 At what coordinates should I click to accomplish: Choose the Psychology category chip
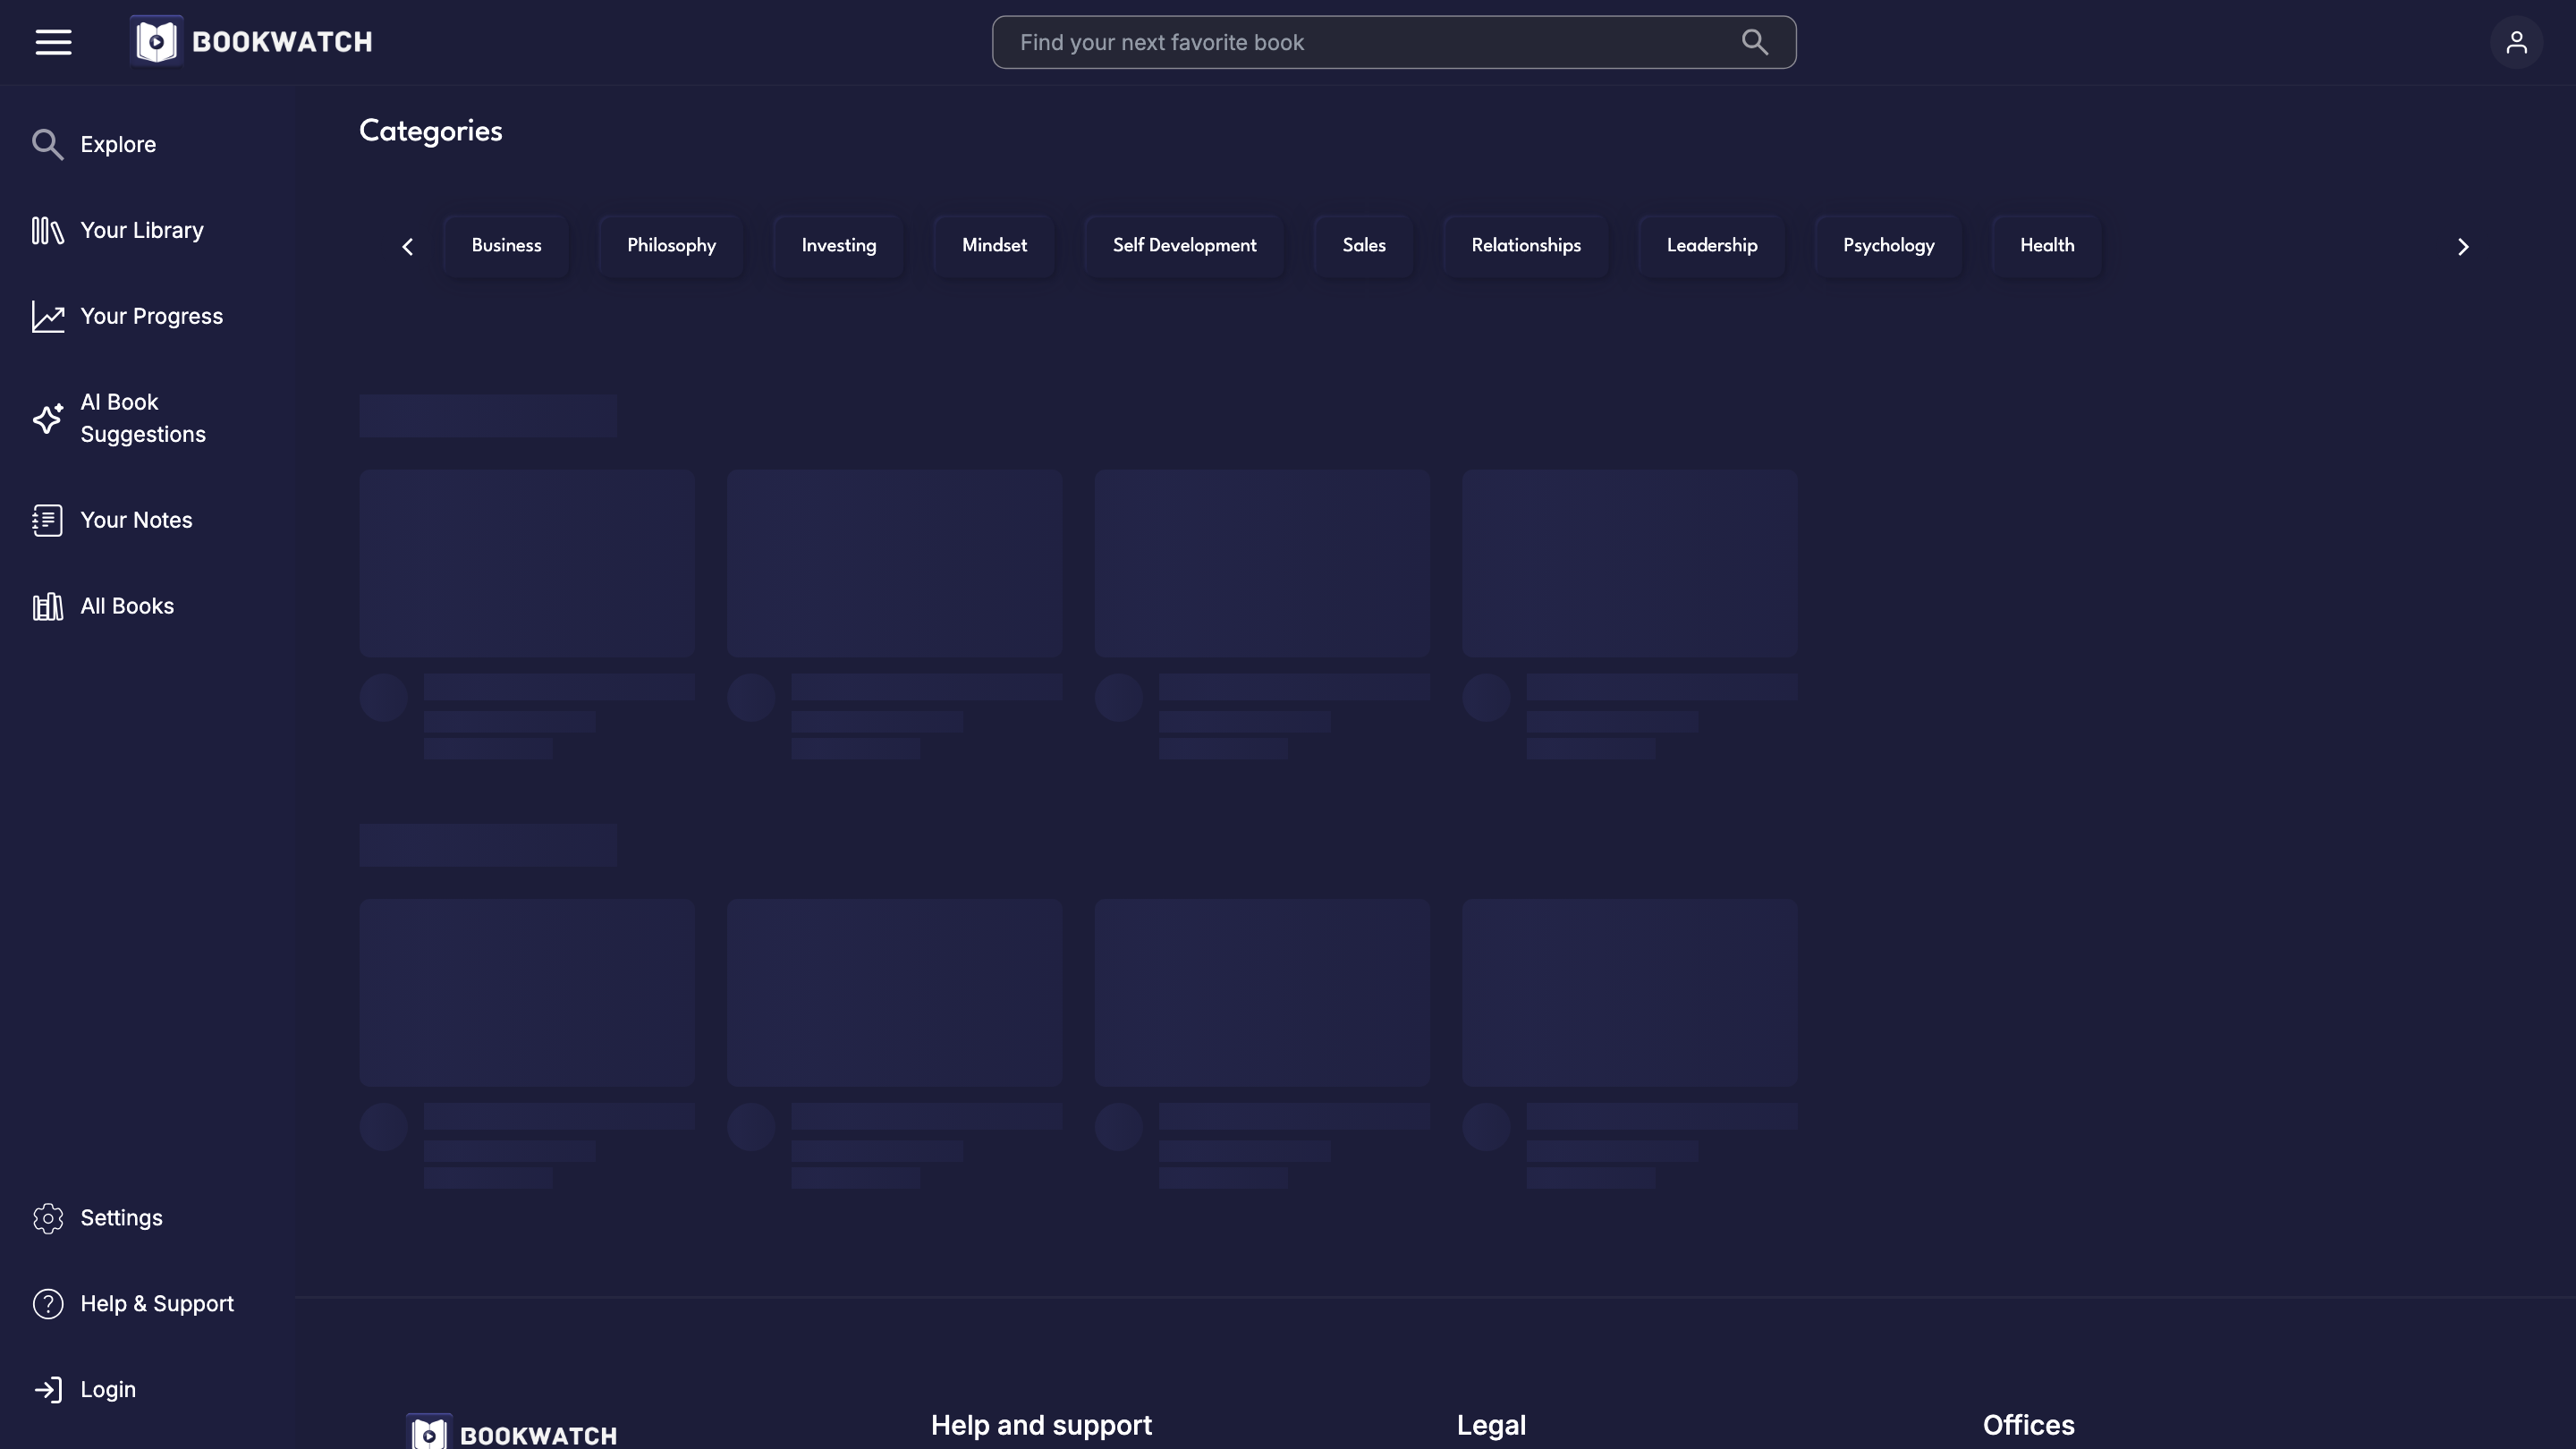(1888, 246)
